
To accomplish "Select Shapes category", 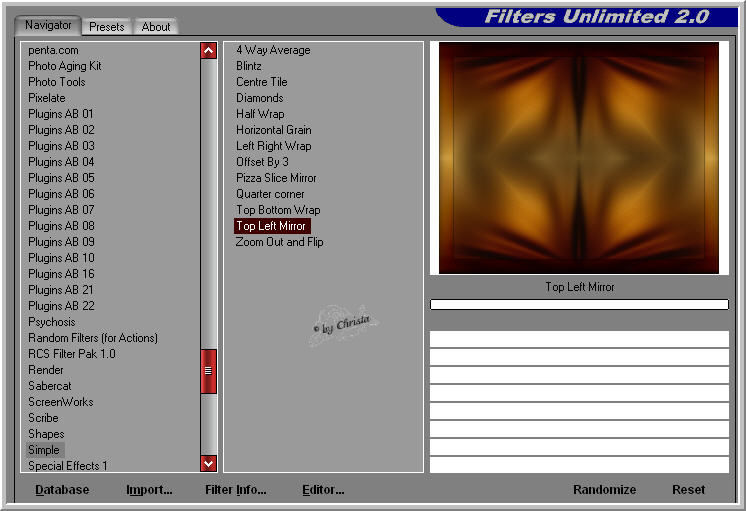I will (x=46, y=434).
